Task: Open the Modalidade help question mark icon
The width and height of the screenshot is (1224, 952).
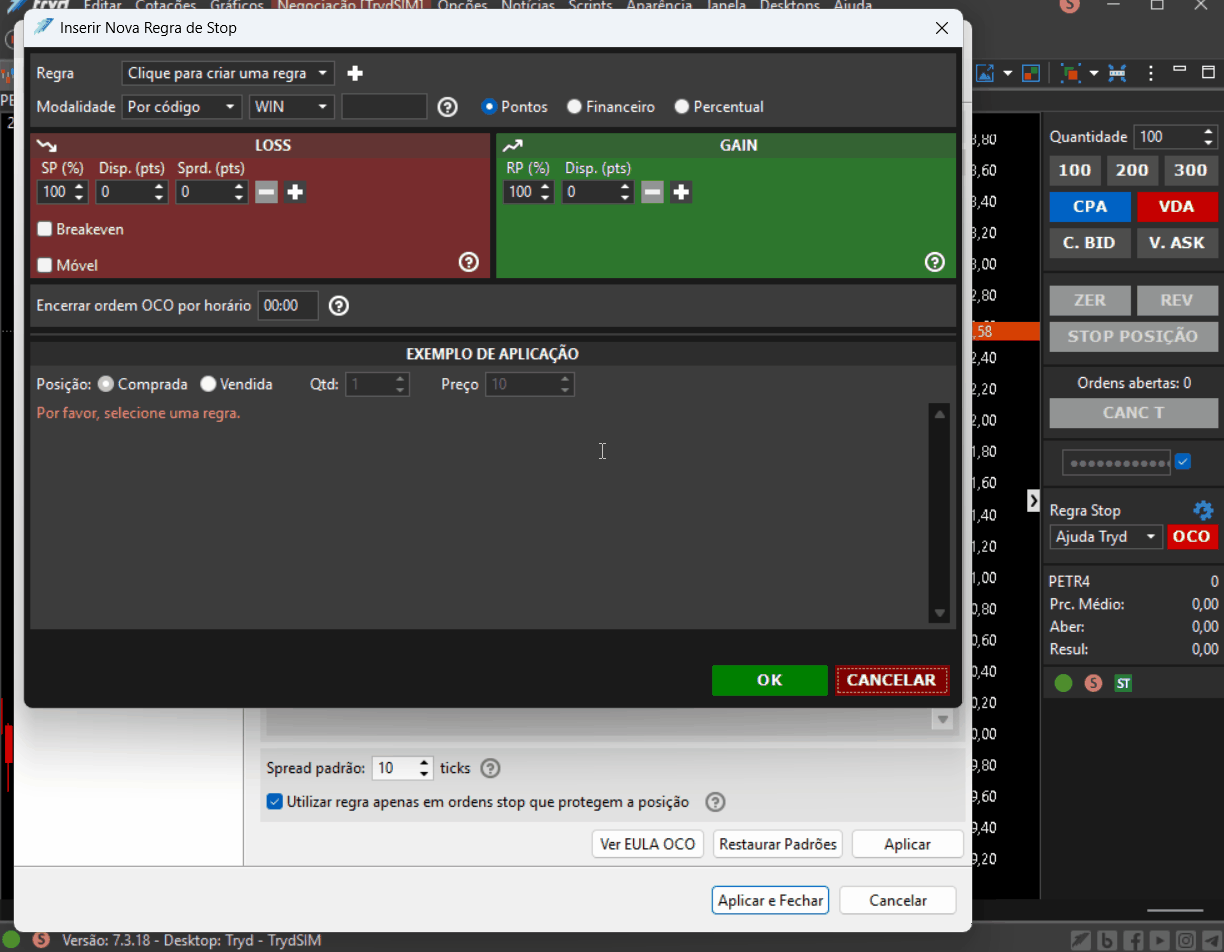Action: pos(448,107)
